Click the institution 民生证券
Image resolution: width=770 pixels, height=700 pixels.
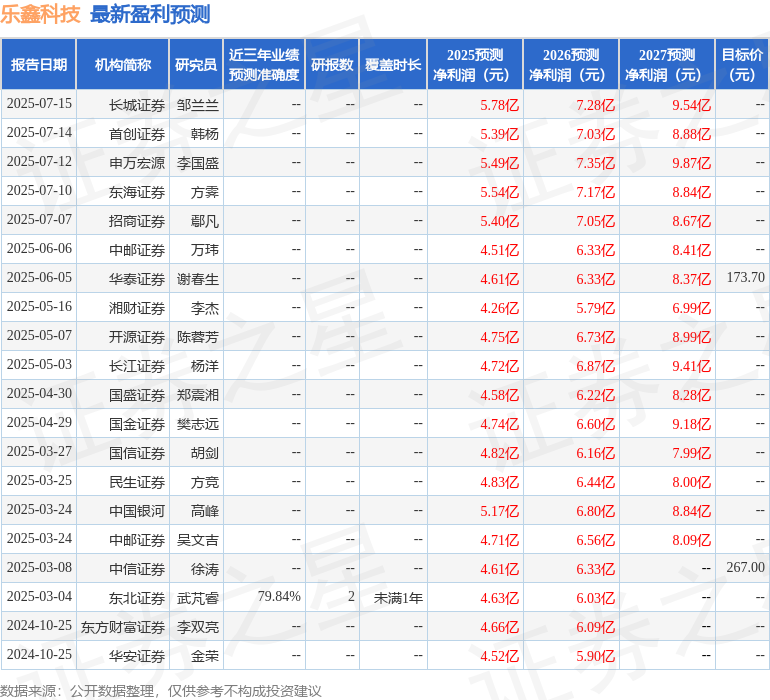[x=137, y=482]
